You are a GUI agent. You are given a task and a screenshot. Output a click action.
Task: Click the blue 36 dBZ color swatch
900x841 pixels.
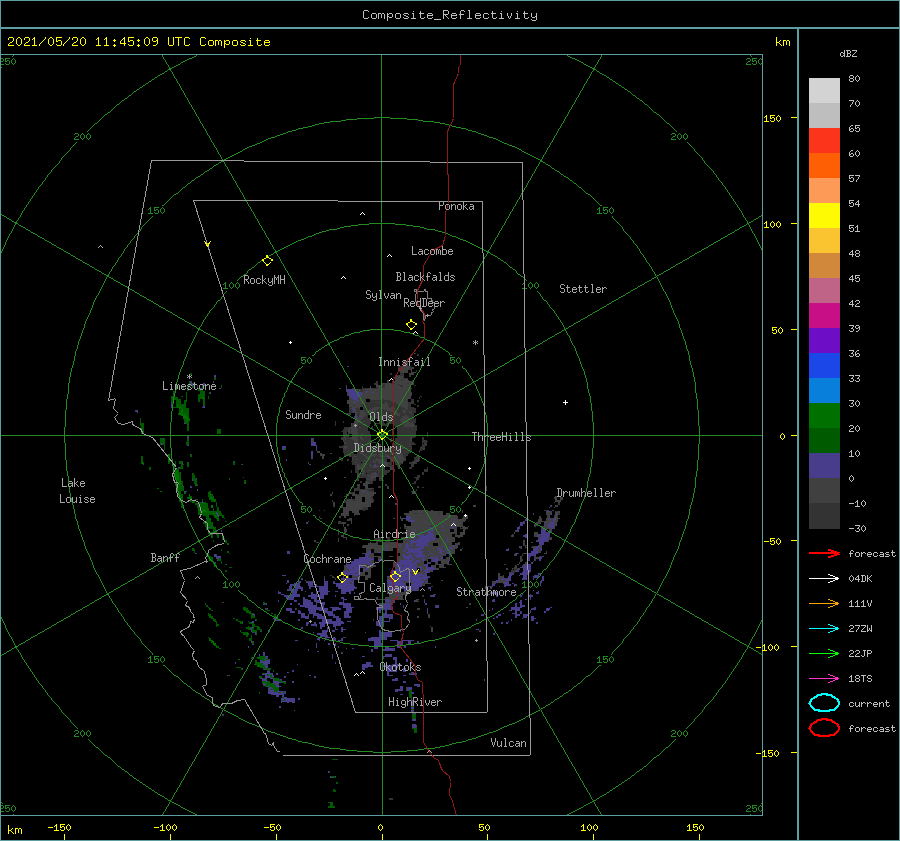tap(824, 365)
